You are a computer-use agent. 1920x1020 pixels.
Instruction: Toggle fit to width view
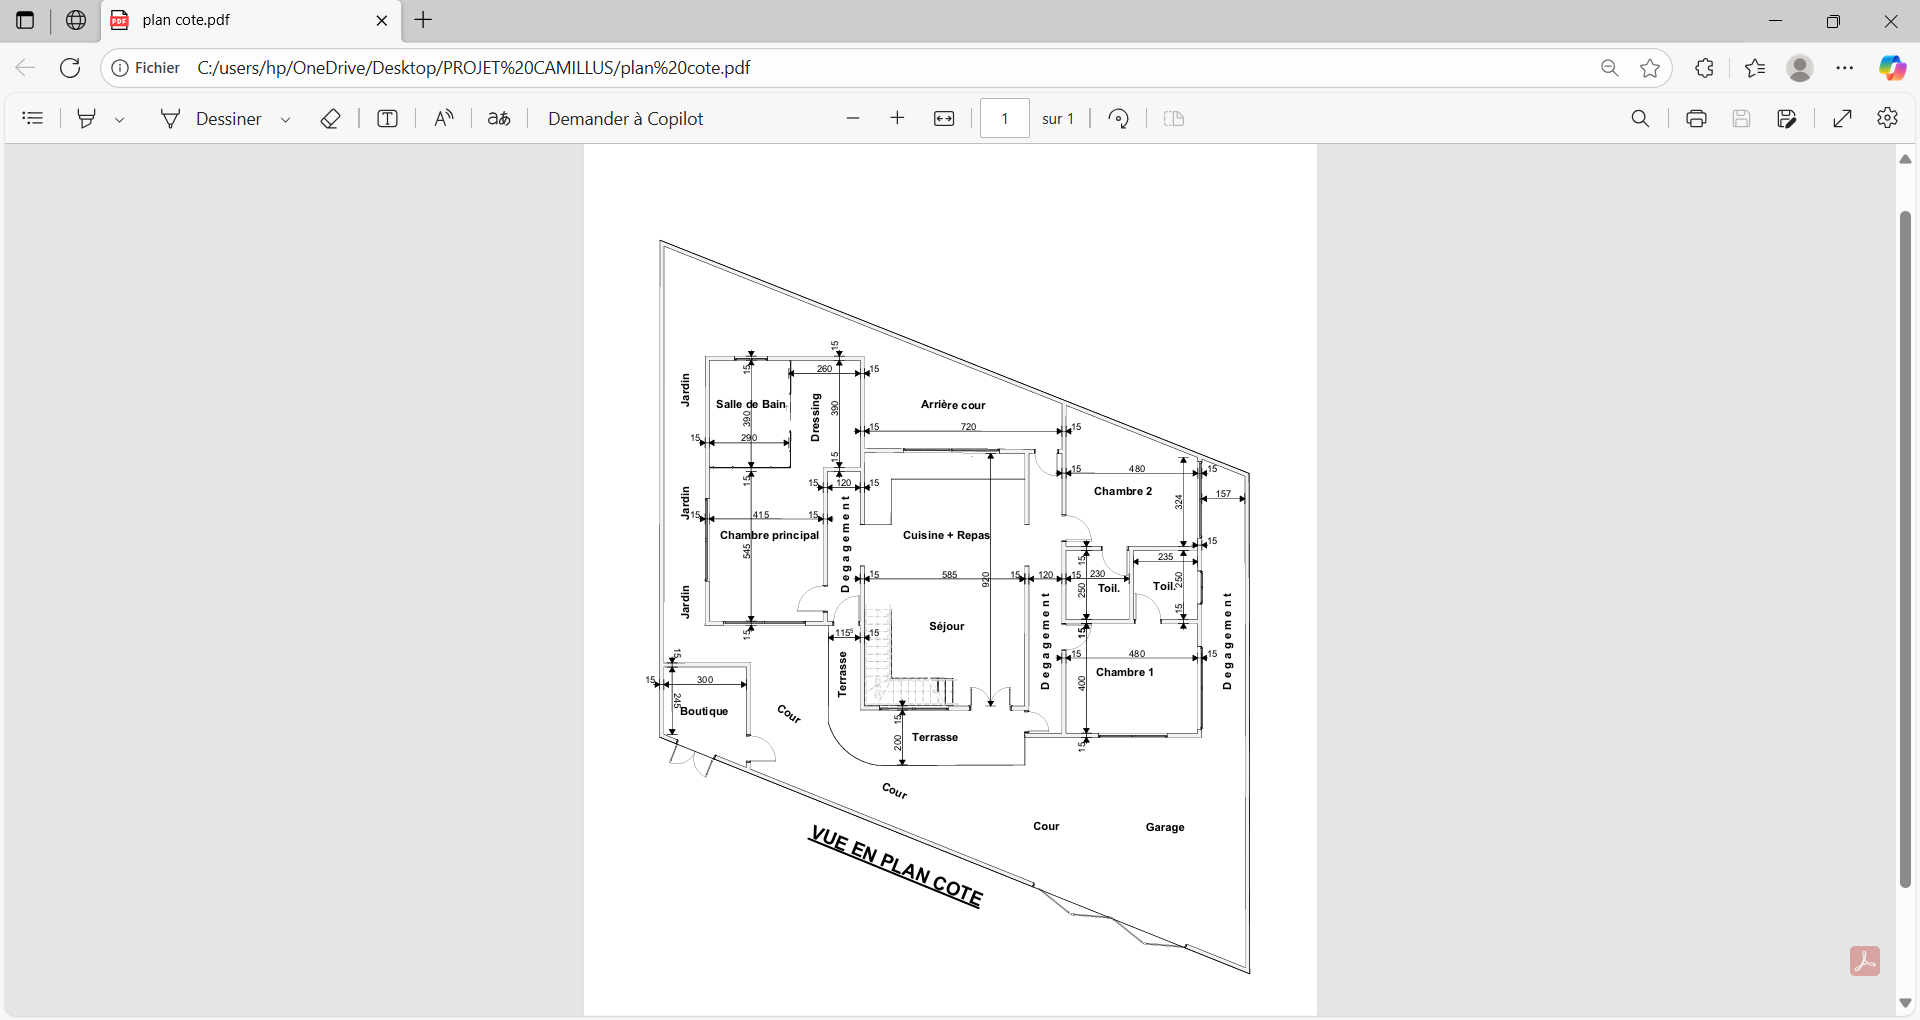tap(944, 119)
